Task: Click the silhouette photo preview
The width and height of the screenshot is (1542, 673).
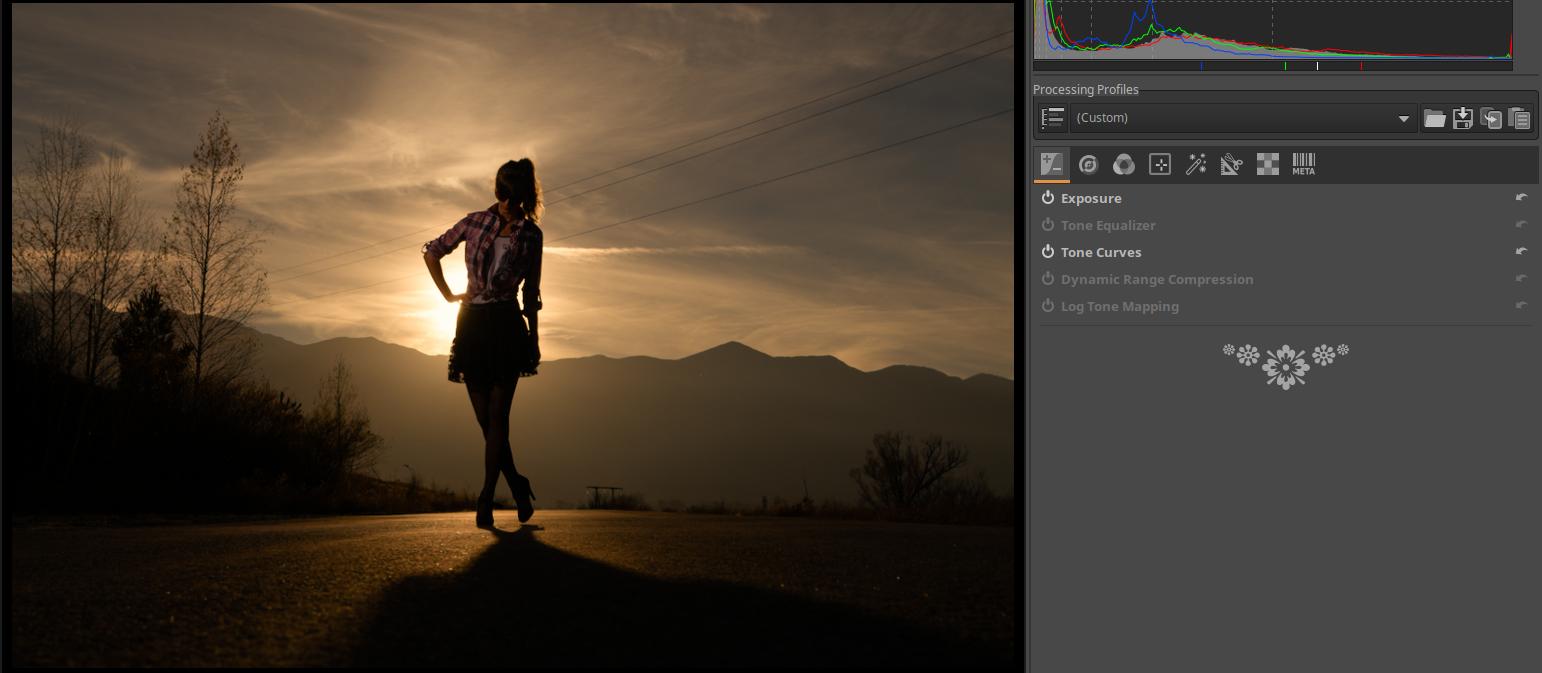Action: (x=512, y=335)
